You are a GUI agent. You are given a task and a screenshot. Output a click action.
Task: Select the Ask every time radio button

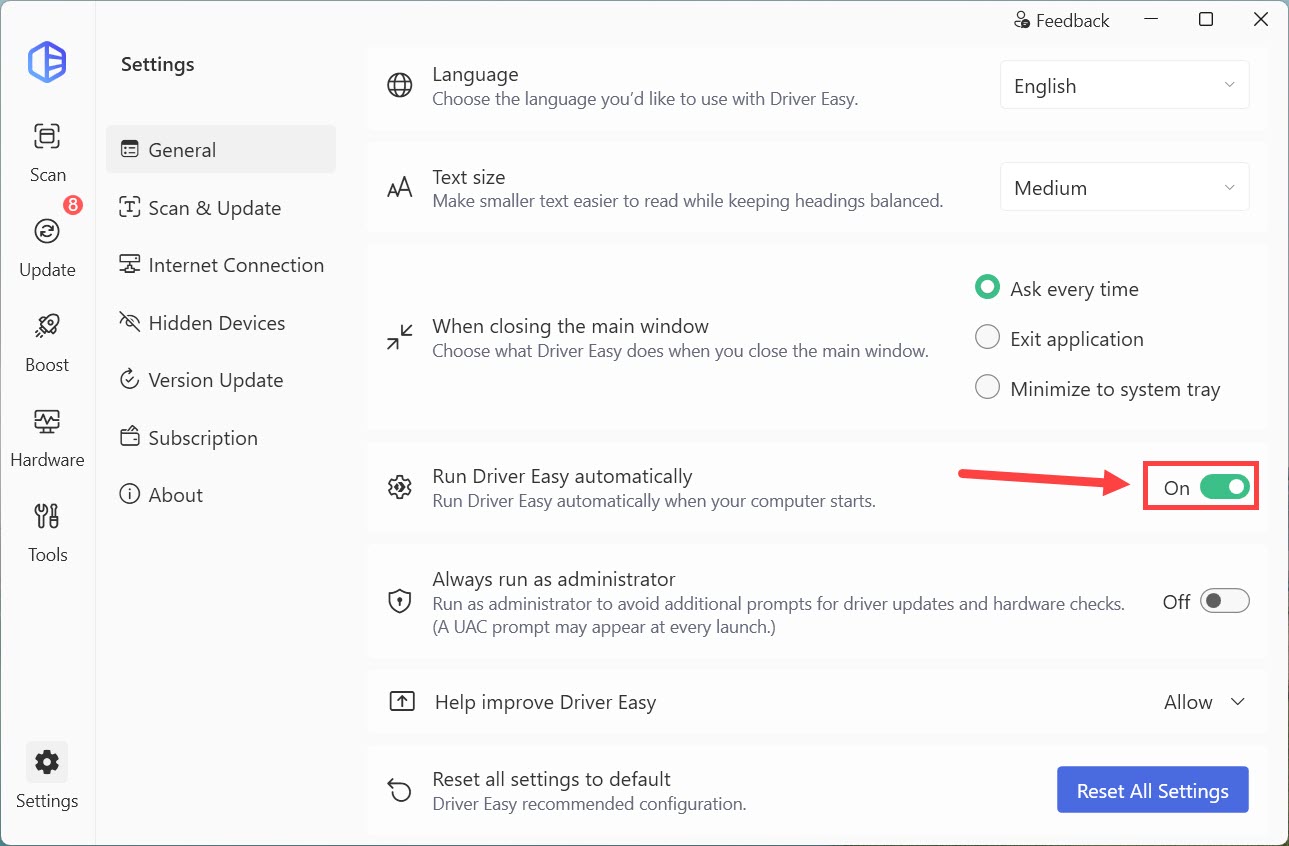coord(987,288)
